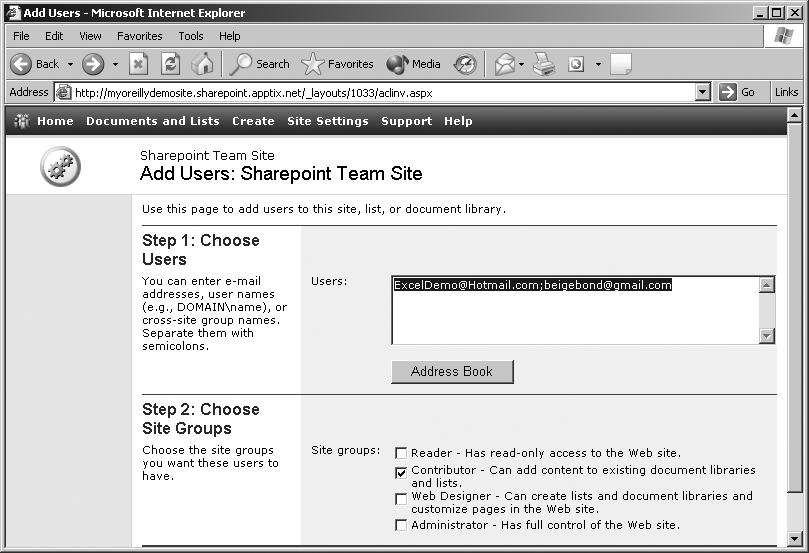Print the page with the printer icon

[x=544, y=64]
